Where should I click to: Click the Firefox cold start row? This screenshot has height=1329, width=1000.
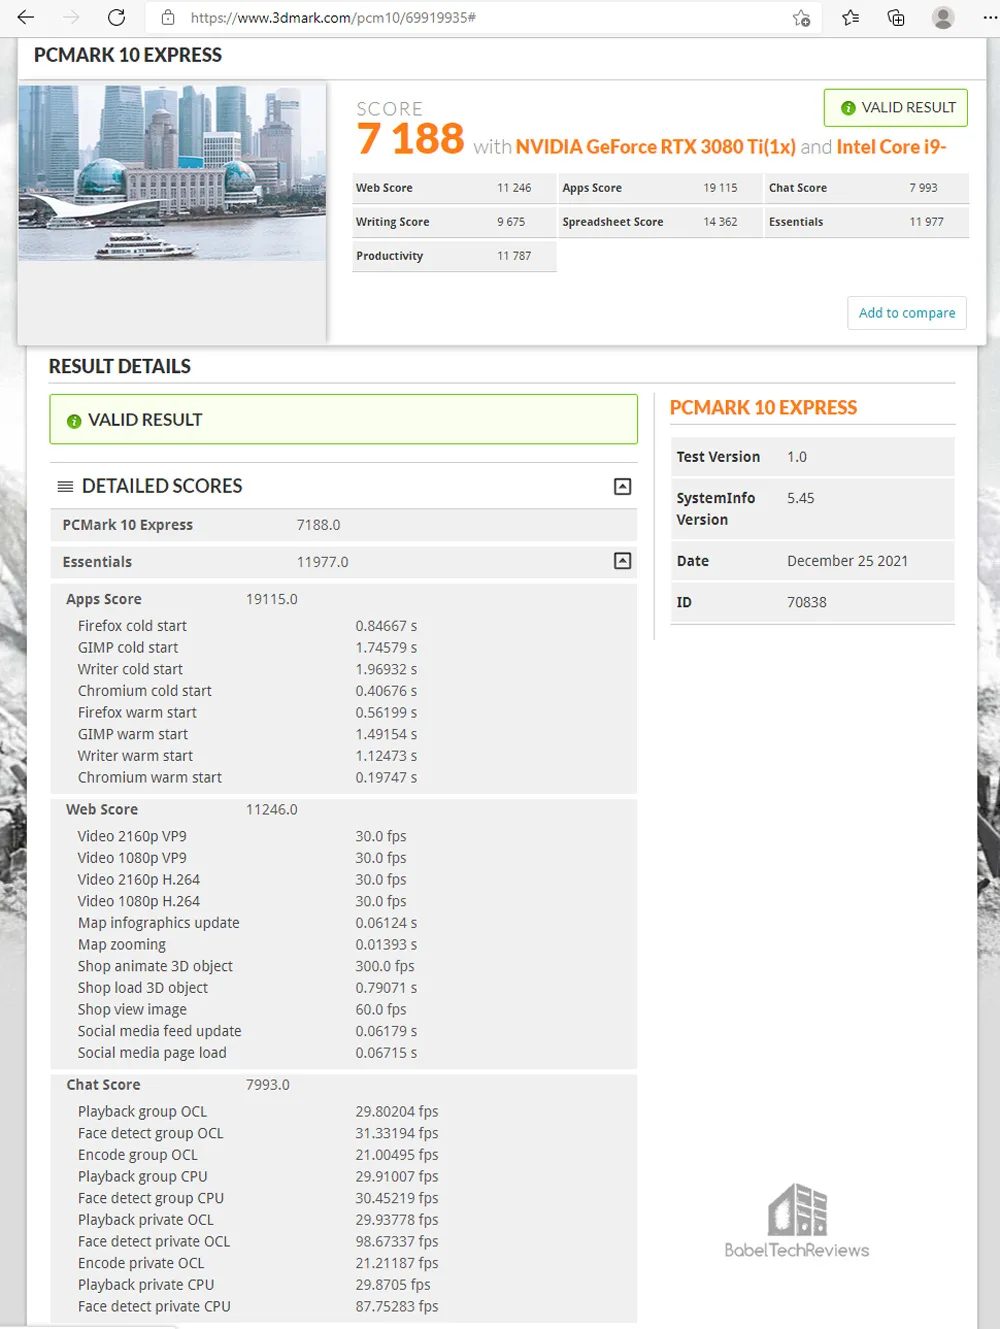[x=344, y=626]
